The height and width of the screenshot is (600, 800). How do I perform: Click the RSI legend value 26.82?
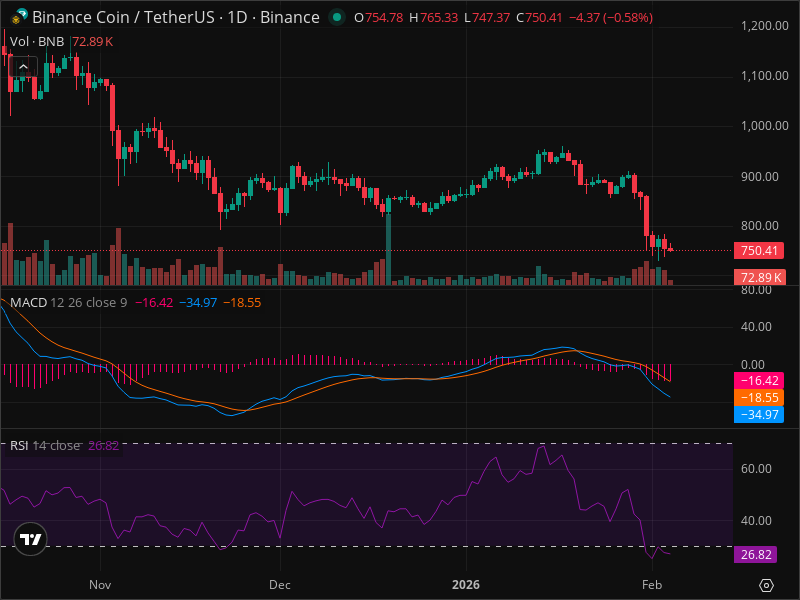pyautogui.click(x=104, y=445)
